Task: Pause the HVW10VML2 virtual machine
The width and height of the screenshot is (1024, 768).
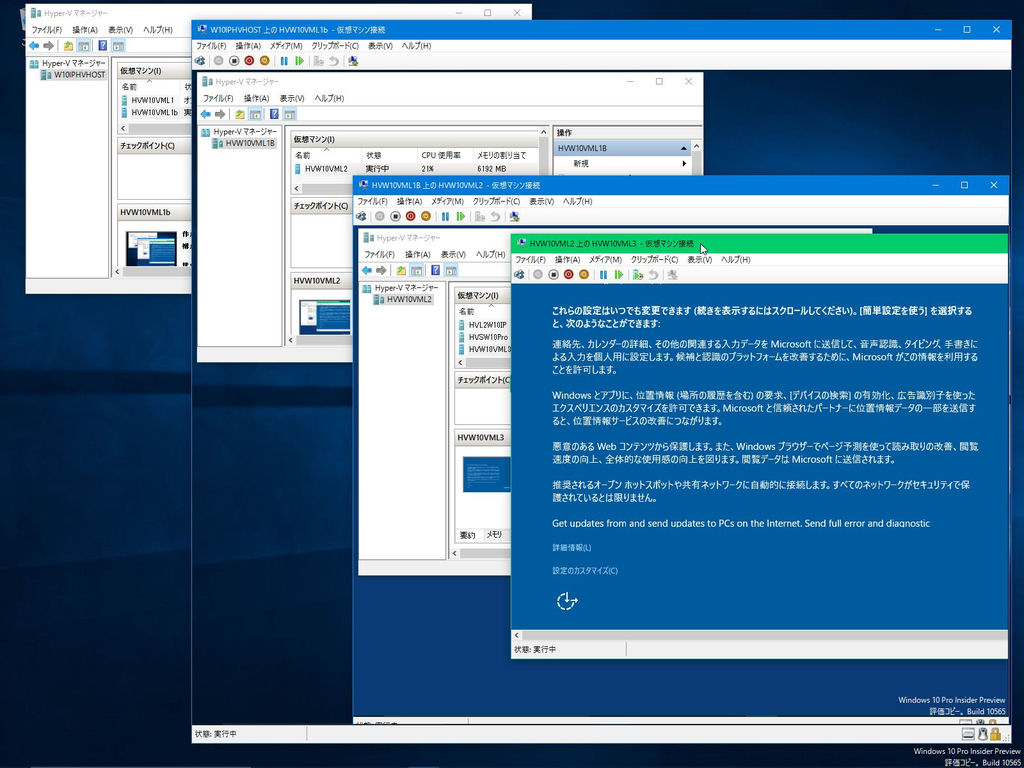Action: pyautogui.click(x=445, y=216)
